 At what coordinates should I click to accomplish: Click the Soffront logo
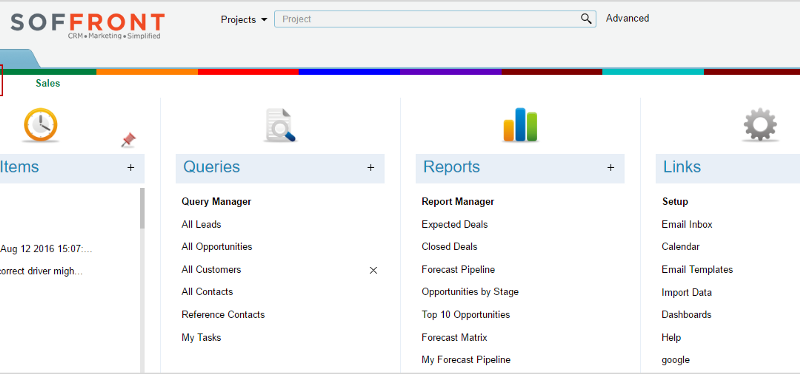[x=87, y=26]
